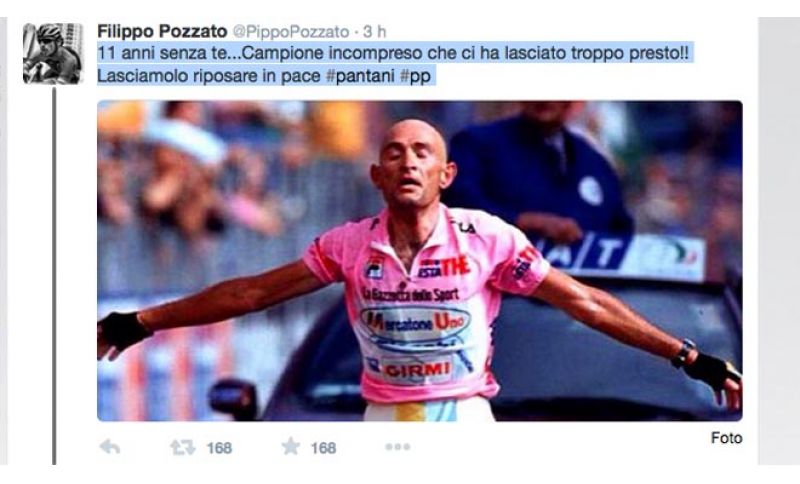The image size is (800, 484).
Task: Favorite the tweet with the star icon
Action: tap(291, 446)
